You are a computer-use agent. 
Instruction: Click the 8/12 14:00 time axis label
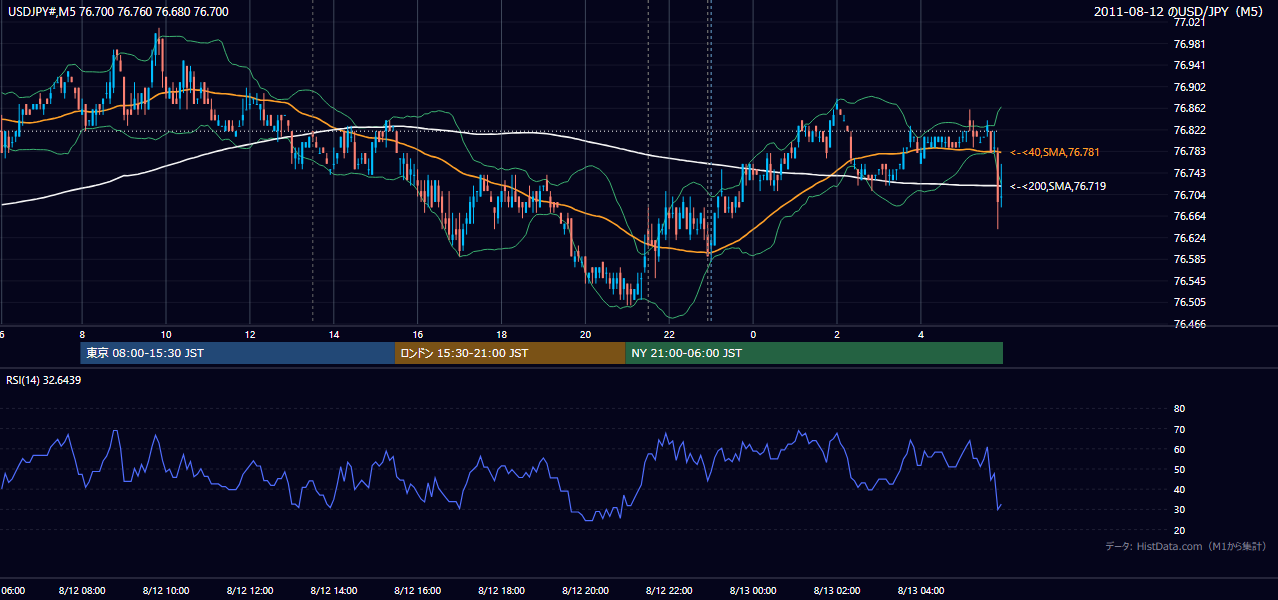point(334,591)
